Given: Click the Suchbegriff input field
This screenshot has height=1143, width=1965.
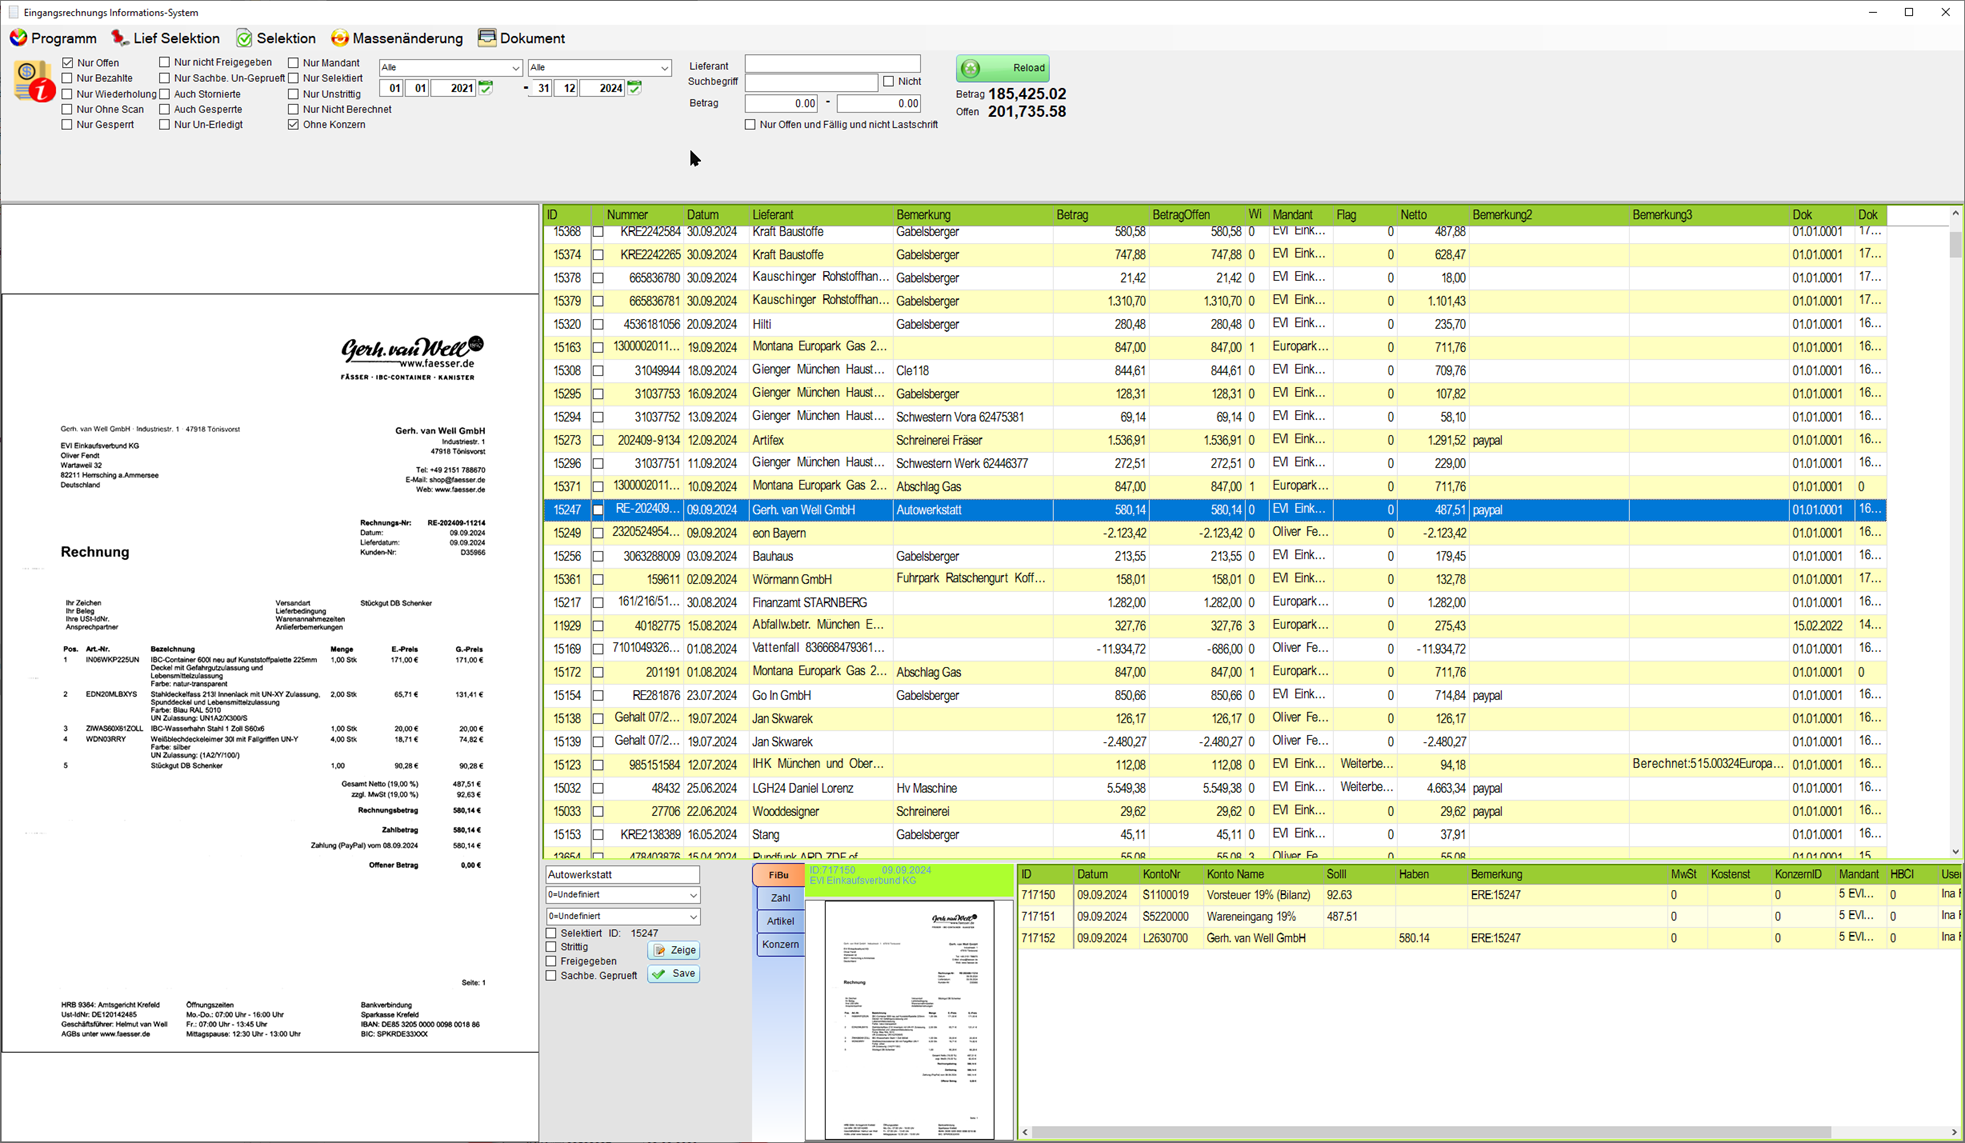Looking at the screenshot, I should tap(811, 82).
